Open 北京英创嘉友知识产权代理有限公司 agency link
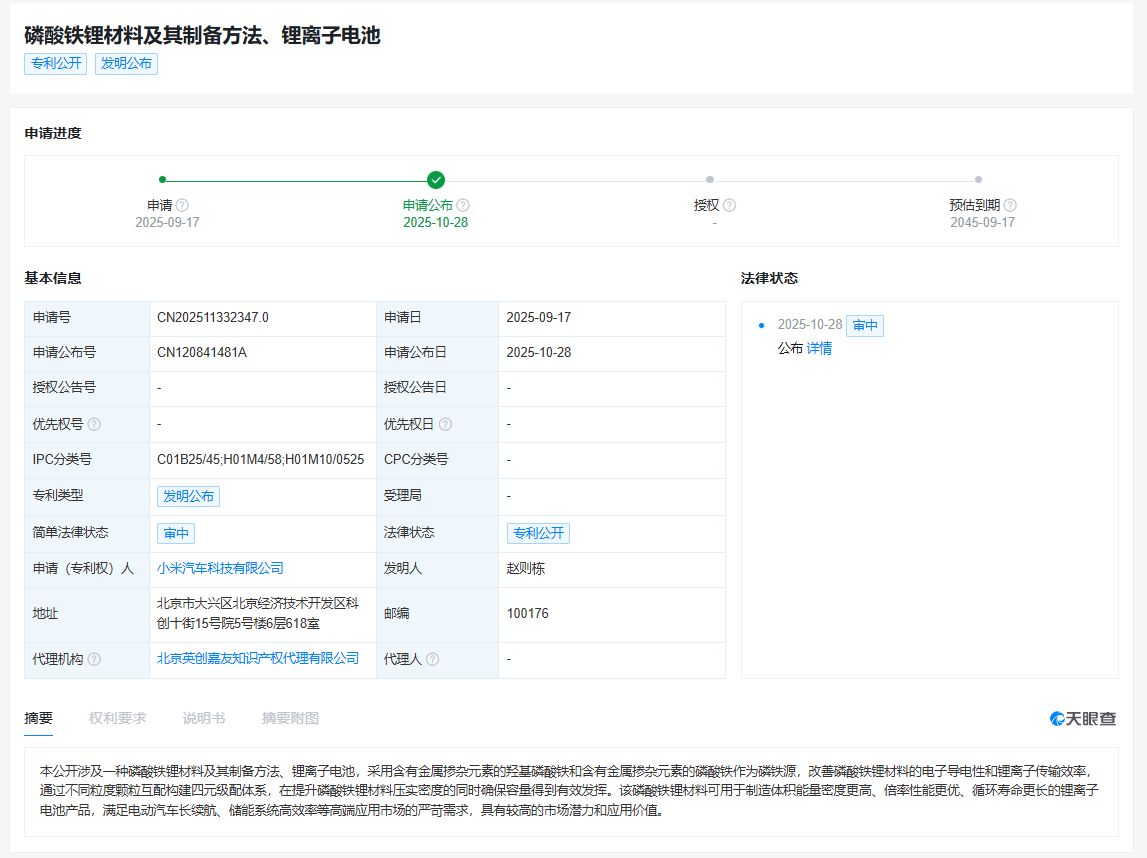 coord(258,658)
